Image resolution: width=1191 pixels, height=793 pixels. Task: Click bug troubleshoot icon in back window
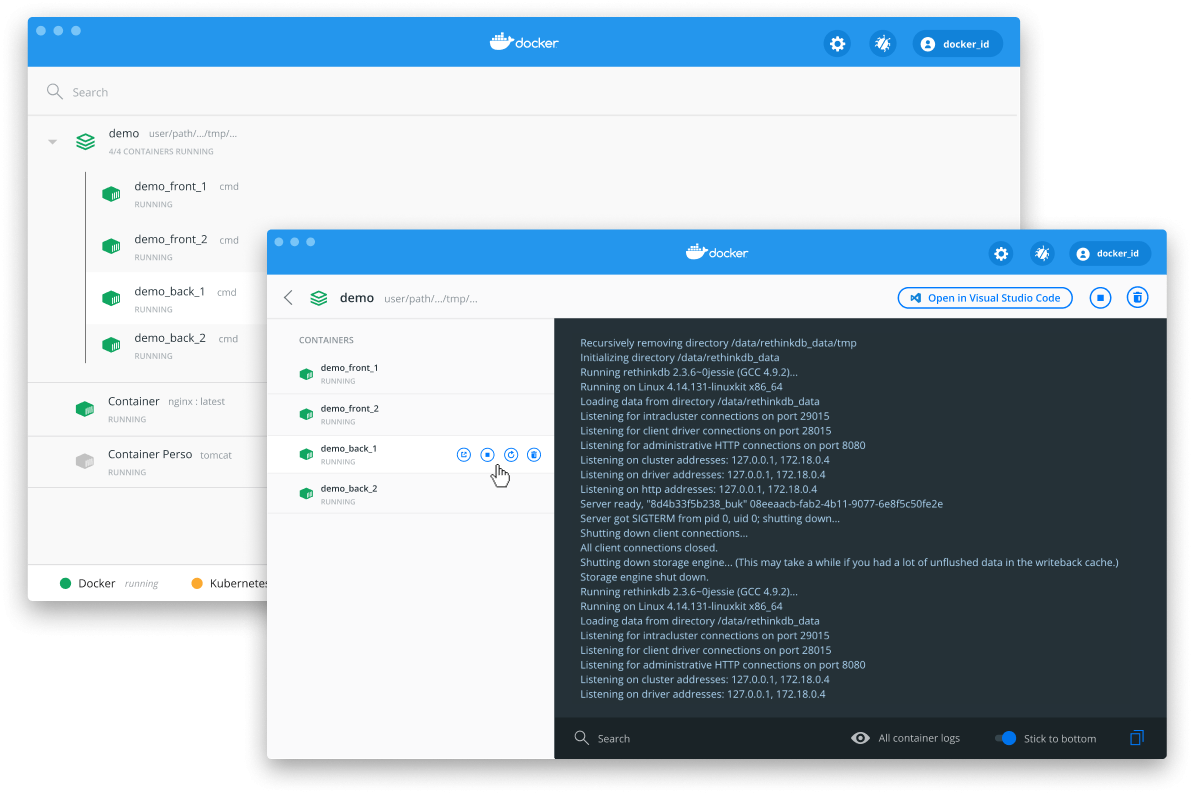883,44
